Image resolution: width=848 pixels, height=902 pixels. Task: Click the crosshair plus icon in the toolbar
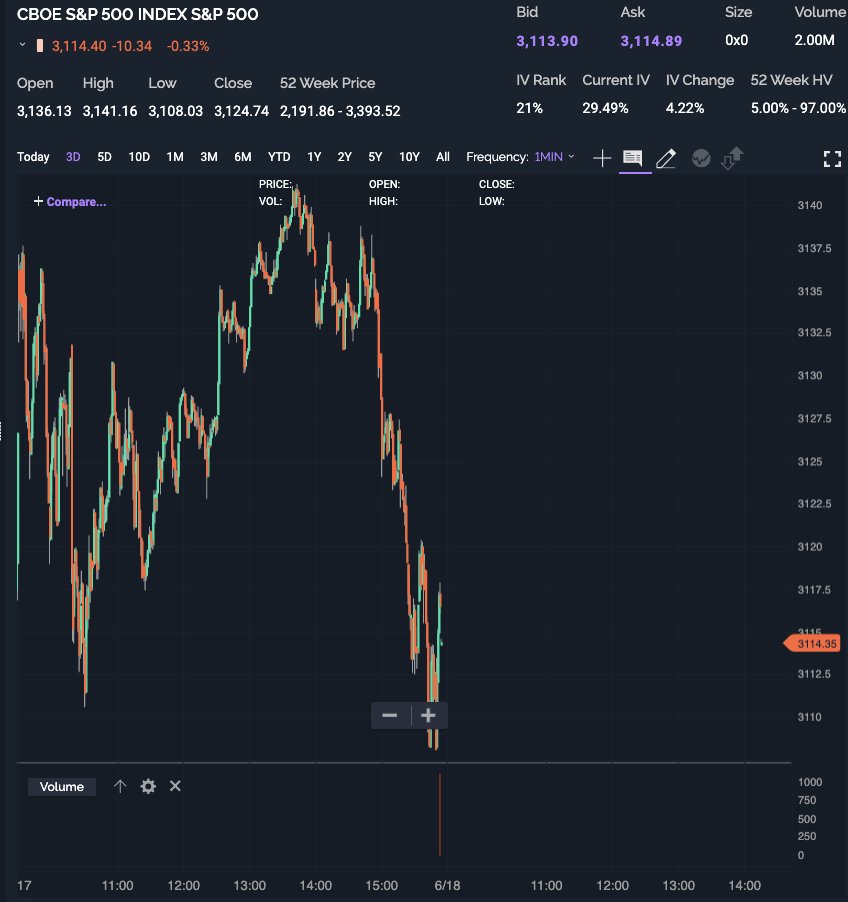(x=602, y=158)
